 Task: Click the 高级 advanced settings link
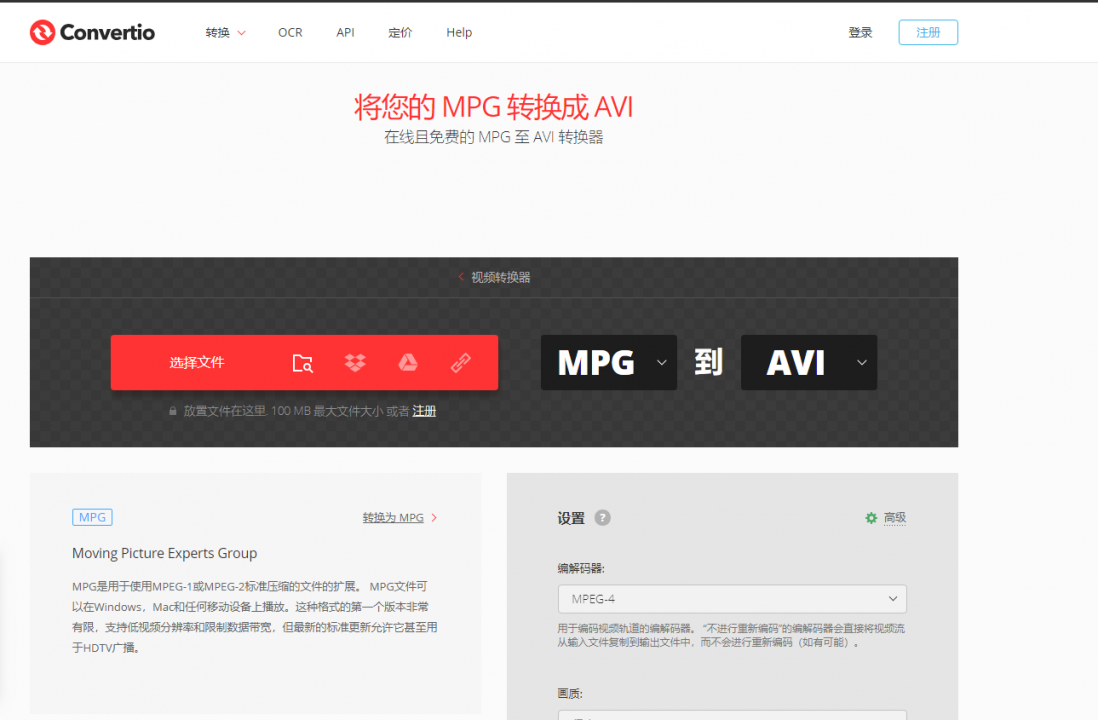894,518
